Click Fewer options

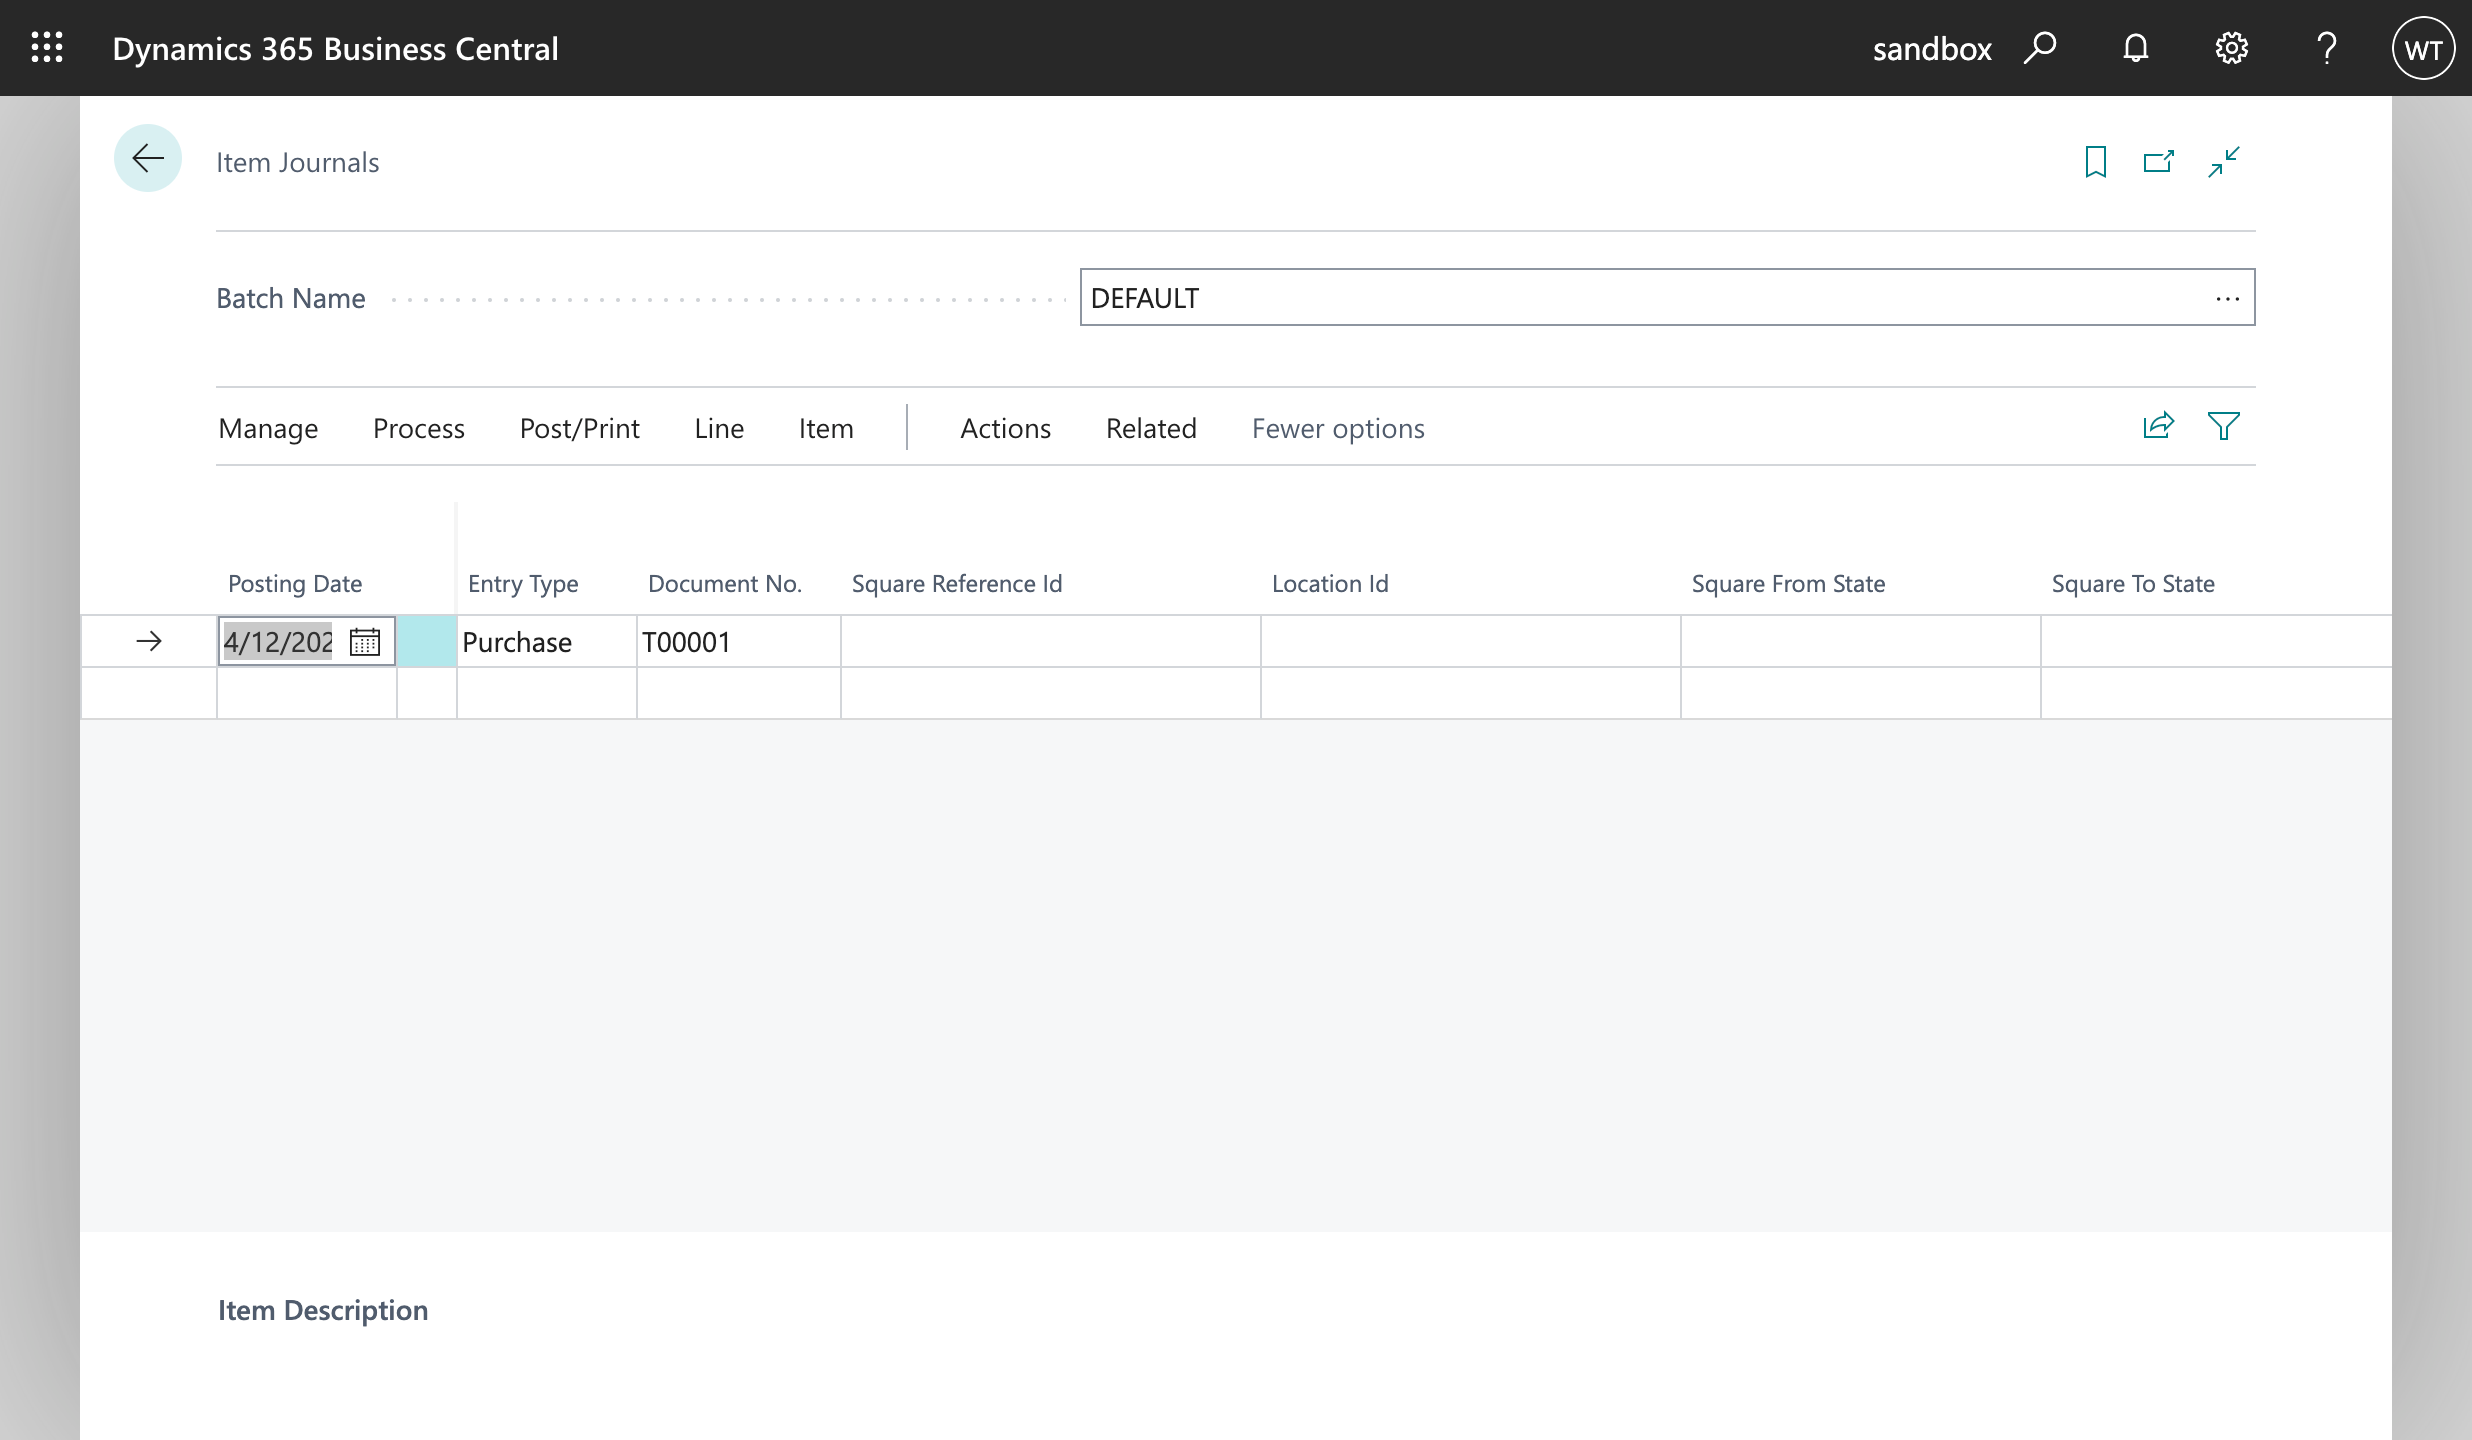1338,428
